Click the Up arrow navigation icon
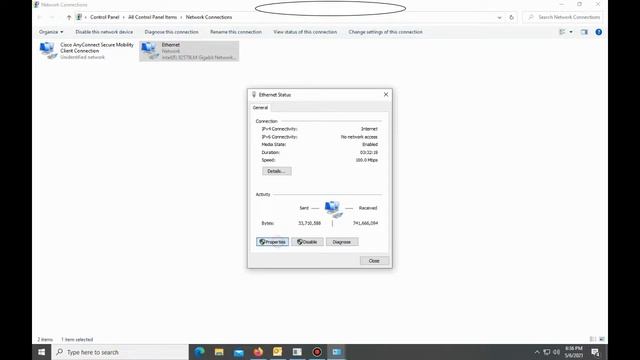The width and height of the screenshot is (640, 360). 69,17
